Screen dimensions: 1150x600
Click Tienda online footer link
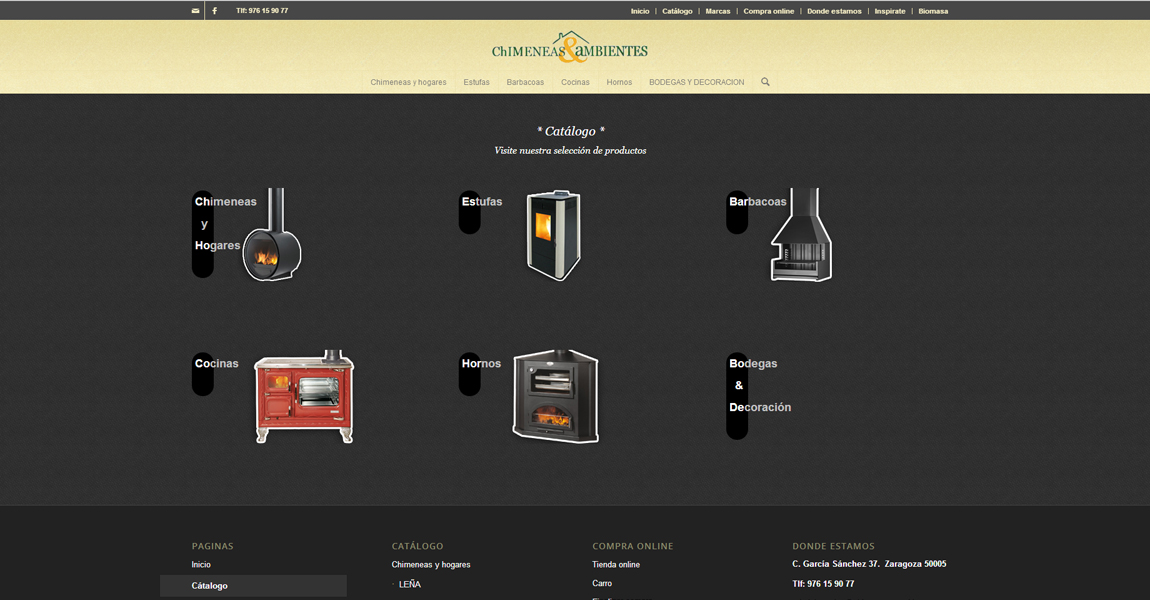pos(616,565)
